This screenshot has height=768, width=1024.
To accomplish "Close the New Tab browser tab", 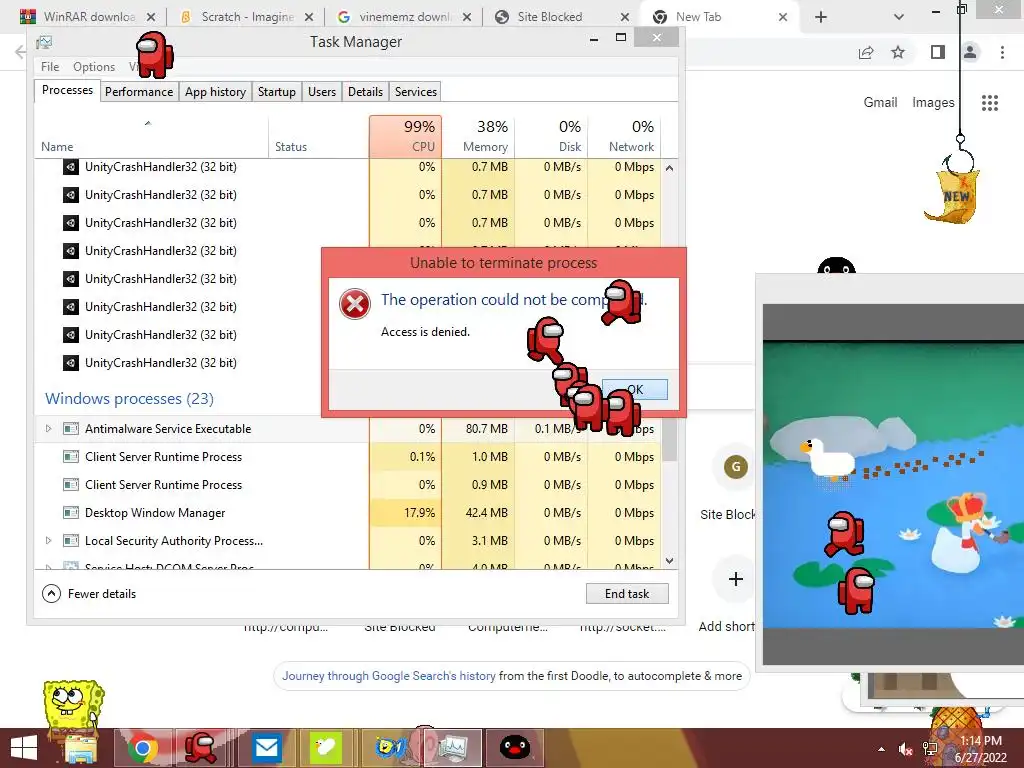I will 783,17.
